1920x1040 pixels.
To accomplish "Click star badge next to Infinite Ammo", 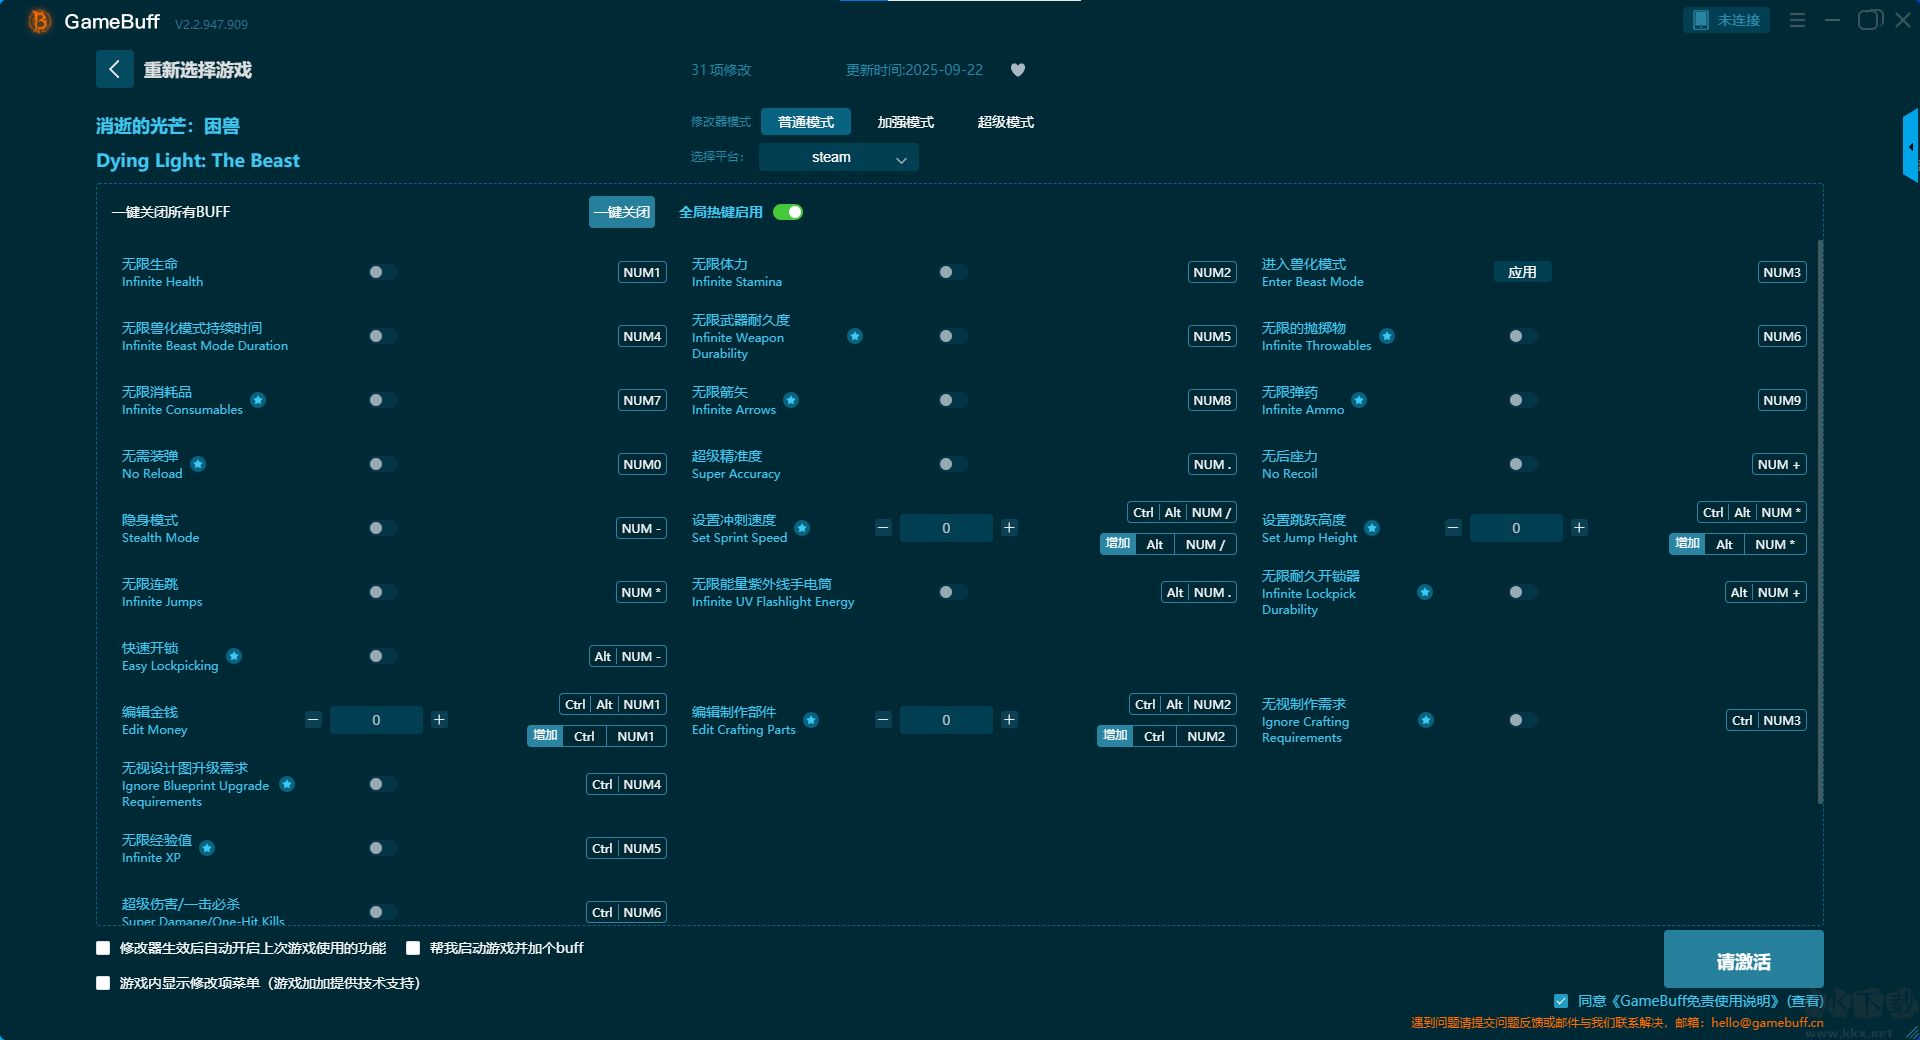I will click(1359, 400).
